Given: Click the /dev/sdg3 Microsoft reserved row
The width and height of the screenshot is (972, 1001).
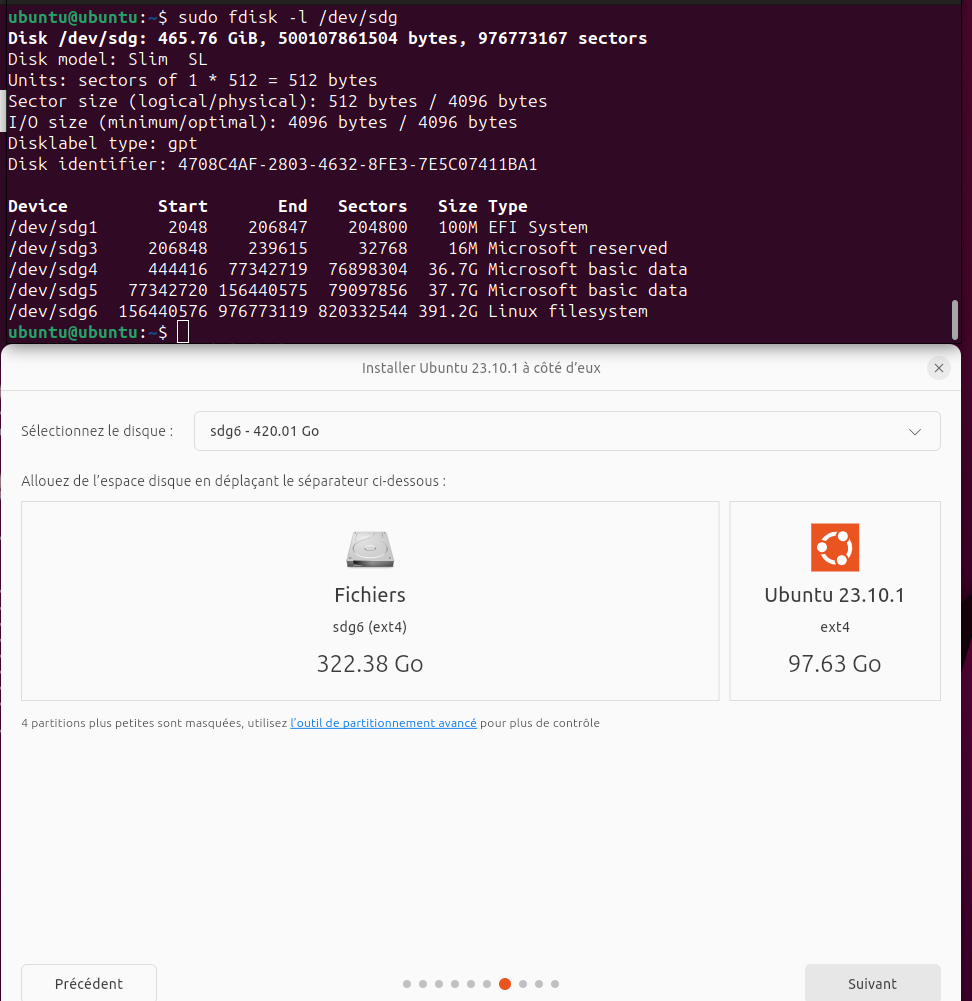Looking at the screenshot, I should pos(338,248).
